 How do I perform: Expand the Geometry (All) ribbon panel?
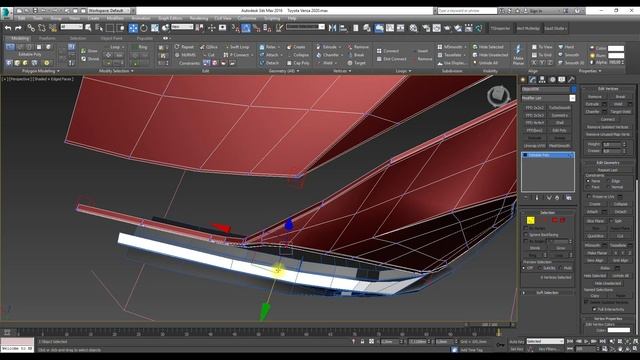(284, 71)
